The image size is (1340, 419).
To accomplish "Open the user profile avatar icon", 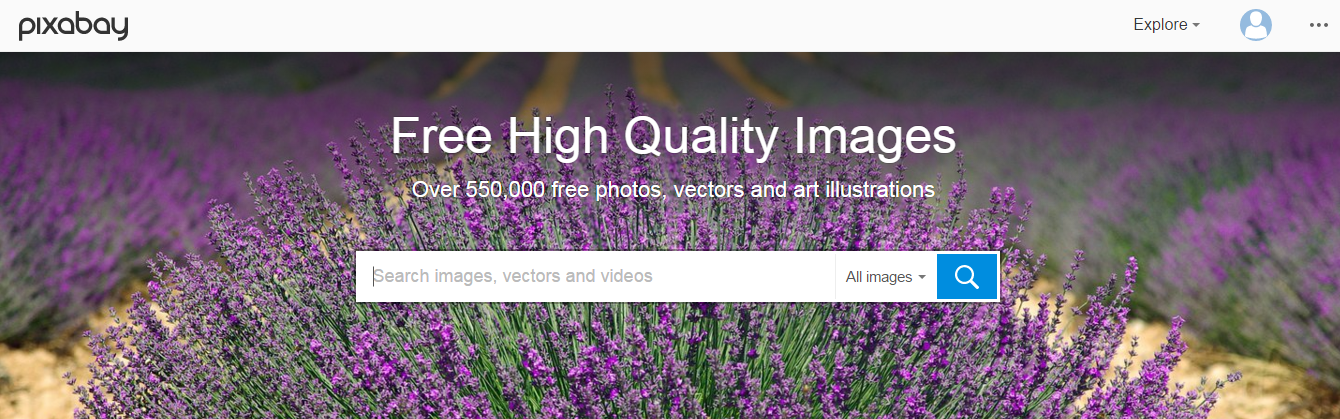I will 1255,25.
